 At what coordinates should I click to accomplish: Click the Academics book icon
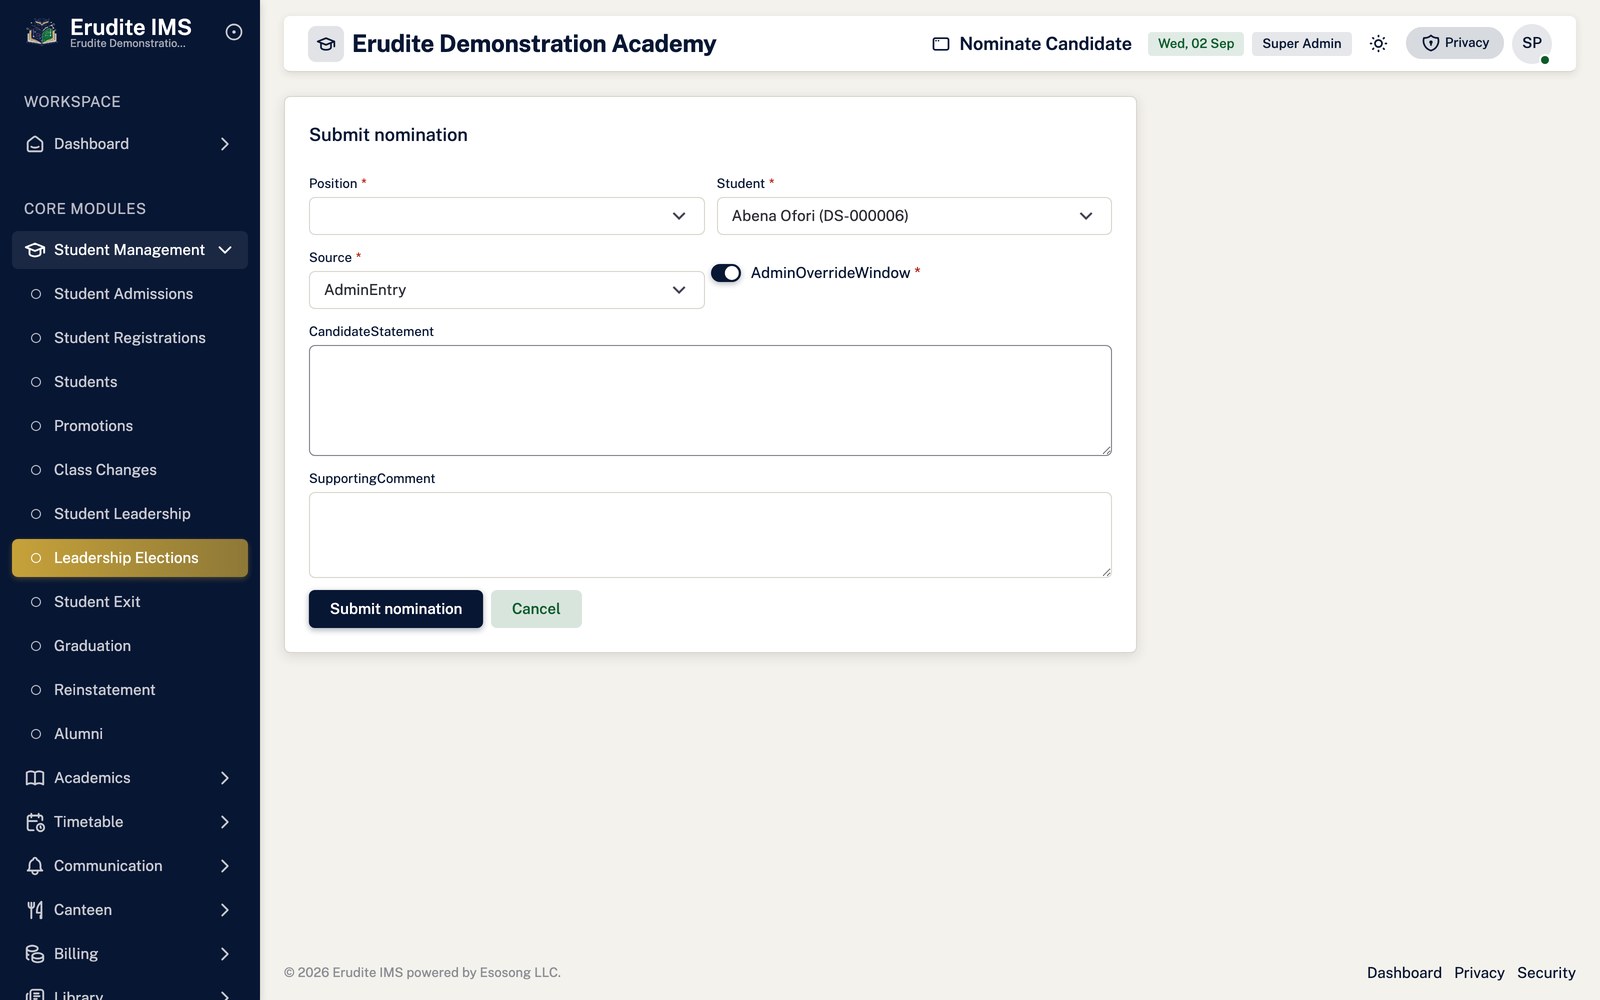click(35, 778)
